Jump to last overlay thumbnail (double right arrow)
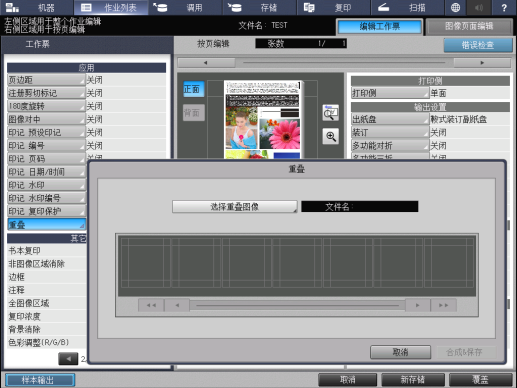The height and width of the screenshot is (388, 517). (443, 305)
